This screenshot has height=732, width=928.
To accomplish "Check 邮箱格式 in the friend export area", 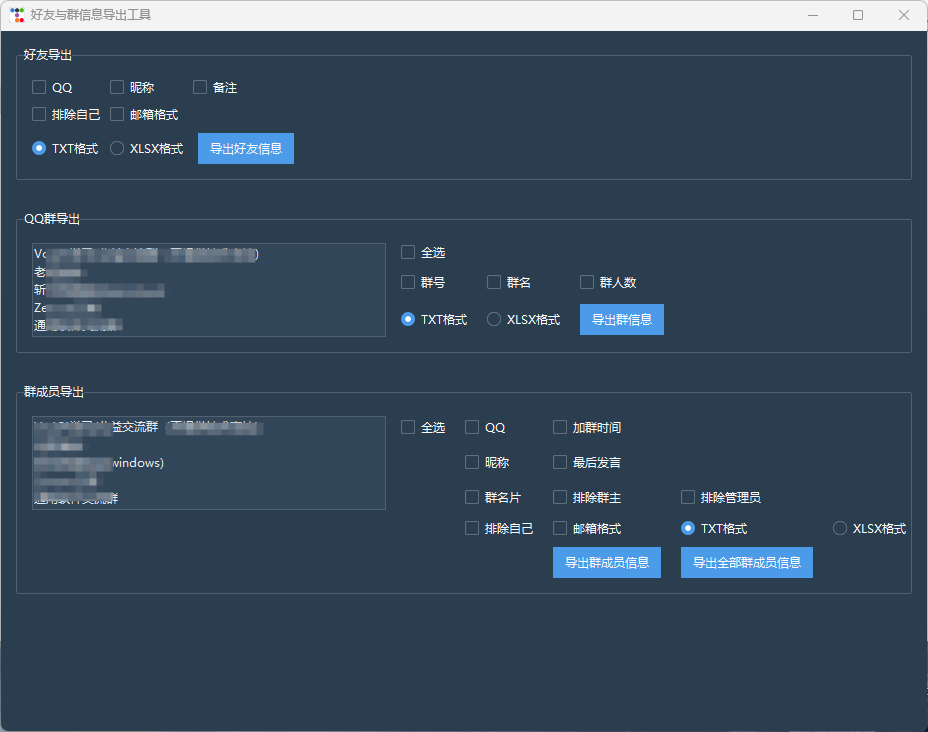I will coord(116,114).
